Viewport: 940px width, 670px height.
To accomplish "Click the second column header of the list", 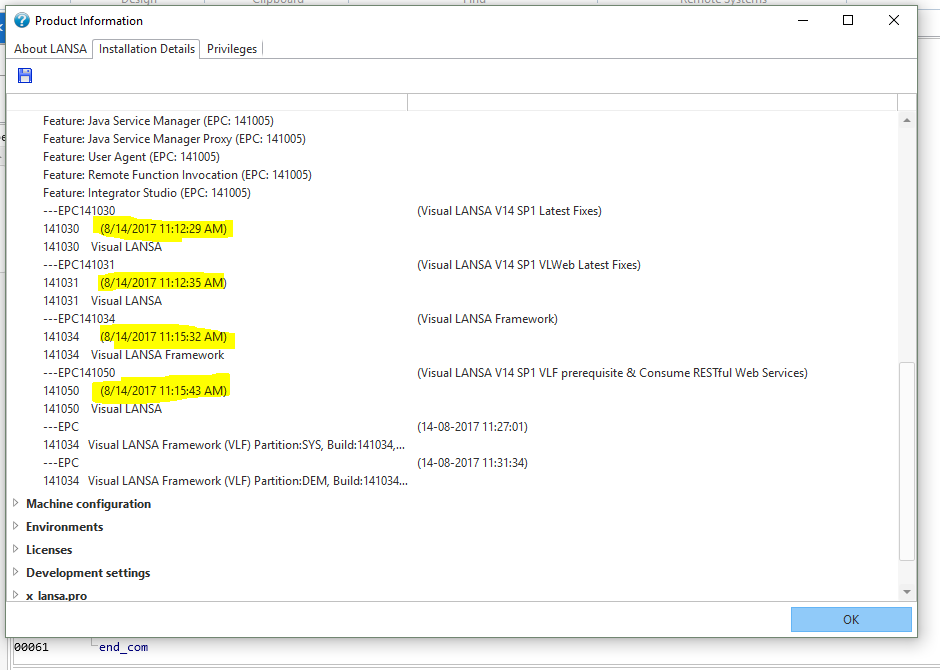I will coord(652,102).
